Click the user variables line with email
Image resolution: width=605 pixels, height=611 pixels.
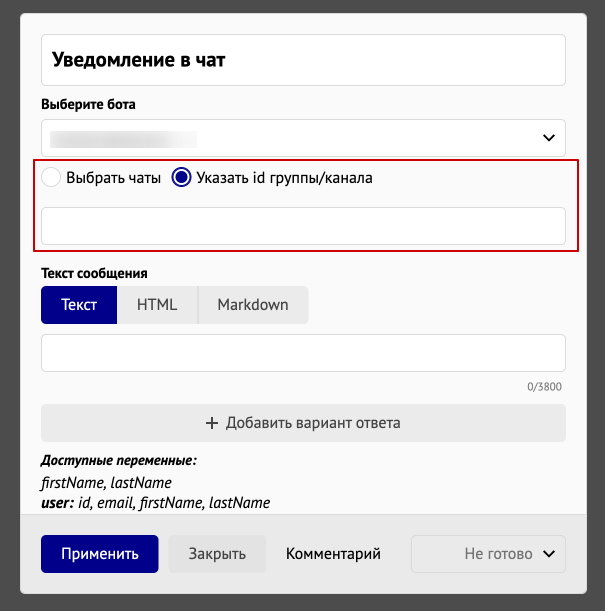click(155, 503)
